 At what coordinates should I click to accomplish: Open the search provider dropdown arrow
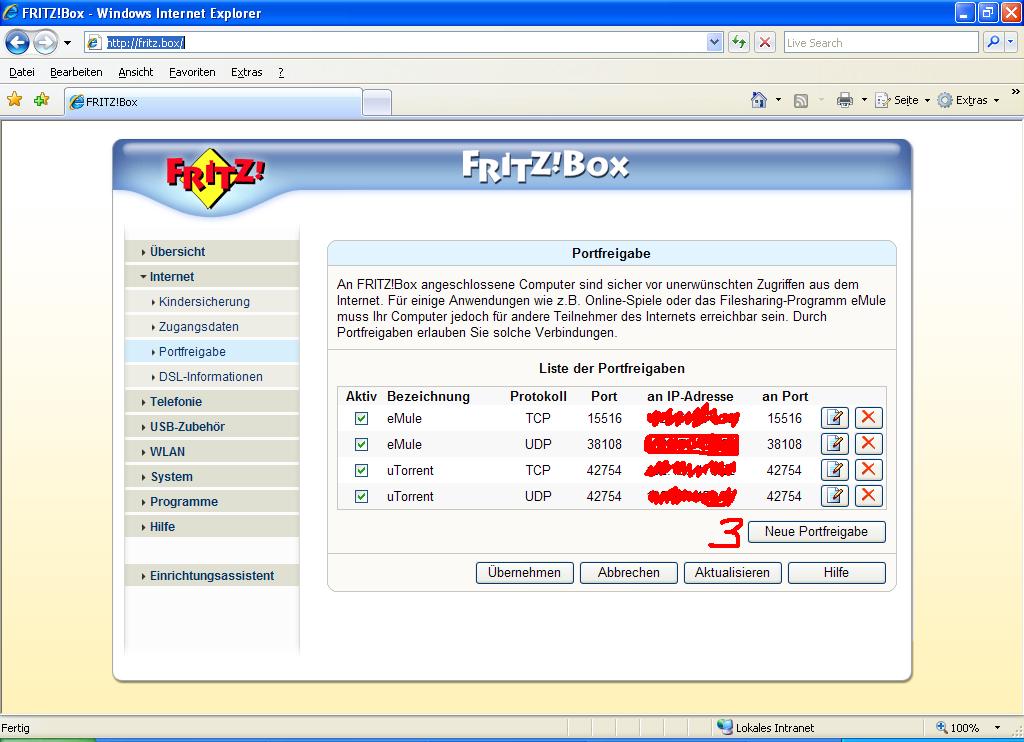pyautogui.click(x=1011, y=42)
